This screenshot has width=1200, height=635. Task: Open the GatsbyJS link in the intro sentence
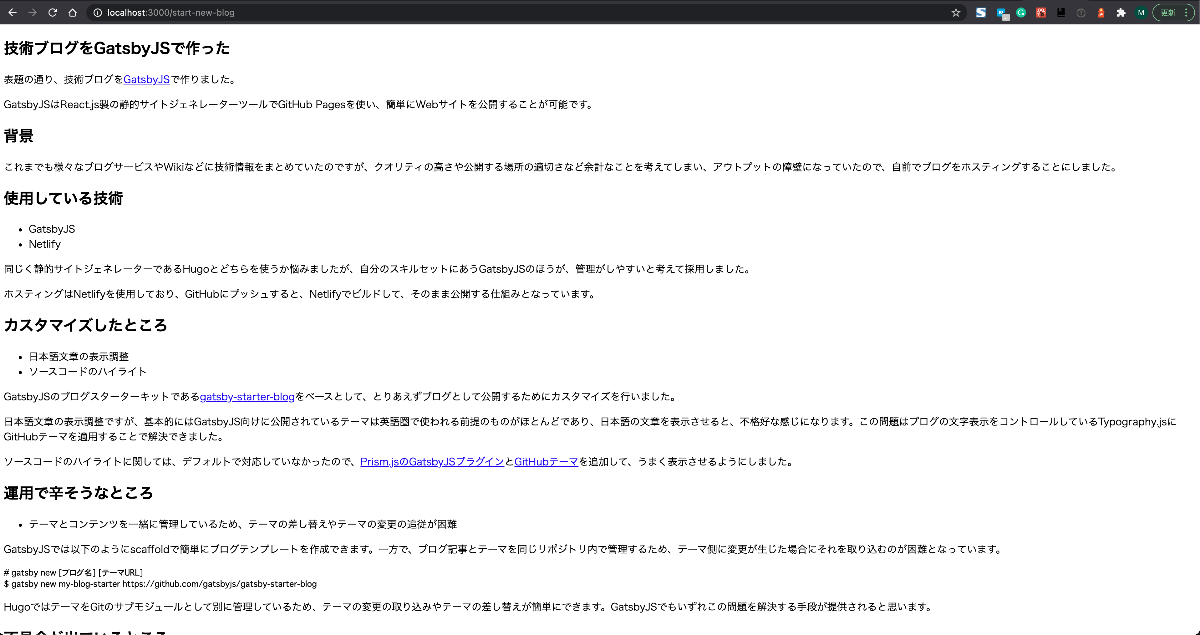point(147,79)
